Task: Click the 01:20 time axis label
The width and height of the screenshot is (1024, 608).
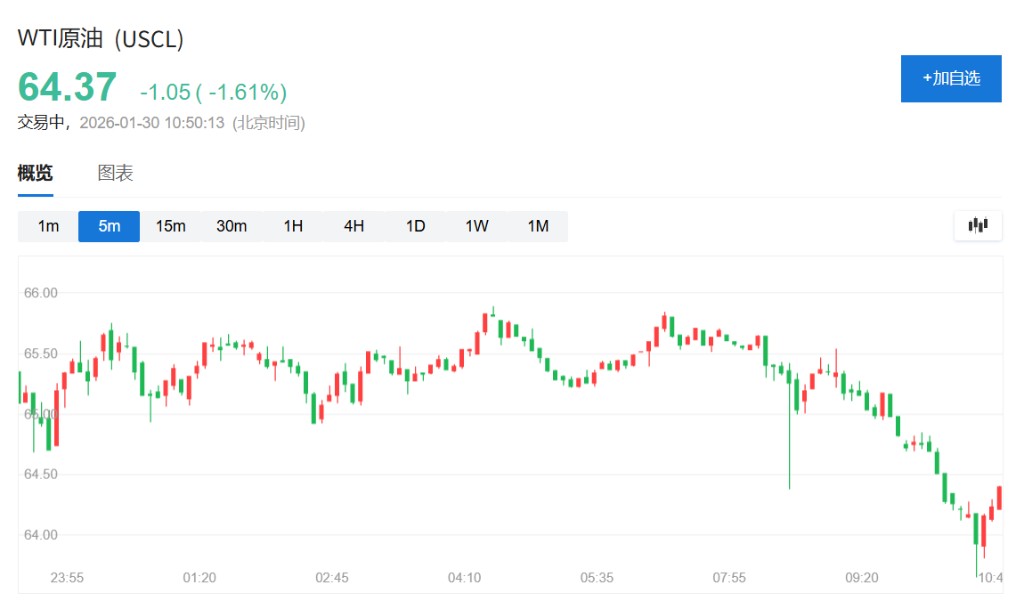Action: tap(200, 578)
